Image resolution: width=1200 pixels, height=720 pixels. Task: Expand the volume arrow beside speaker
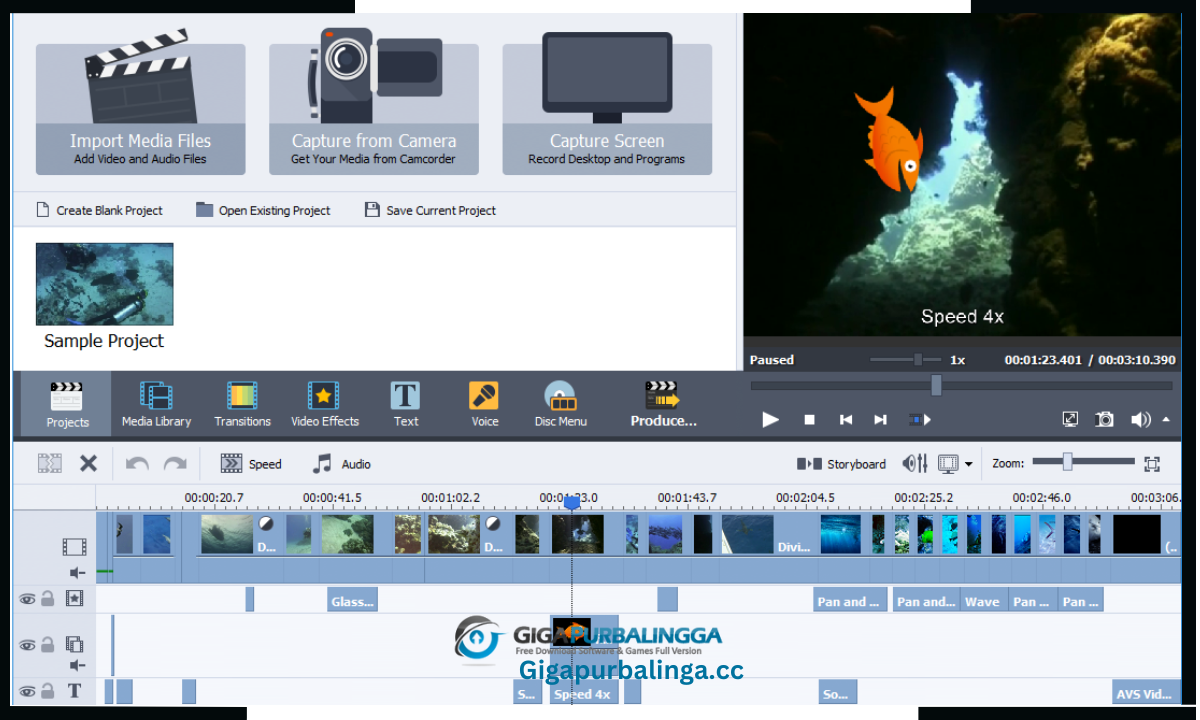point(1166,420)
